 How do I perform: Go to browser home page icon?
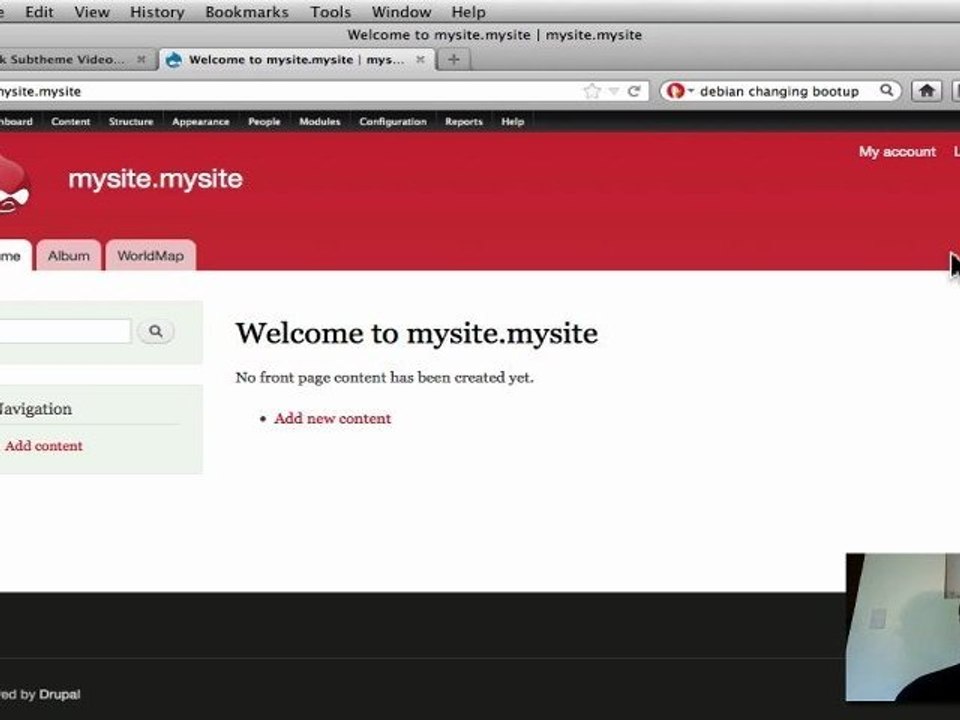[x=926, y=91]
